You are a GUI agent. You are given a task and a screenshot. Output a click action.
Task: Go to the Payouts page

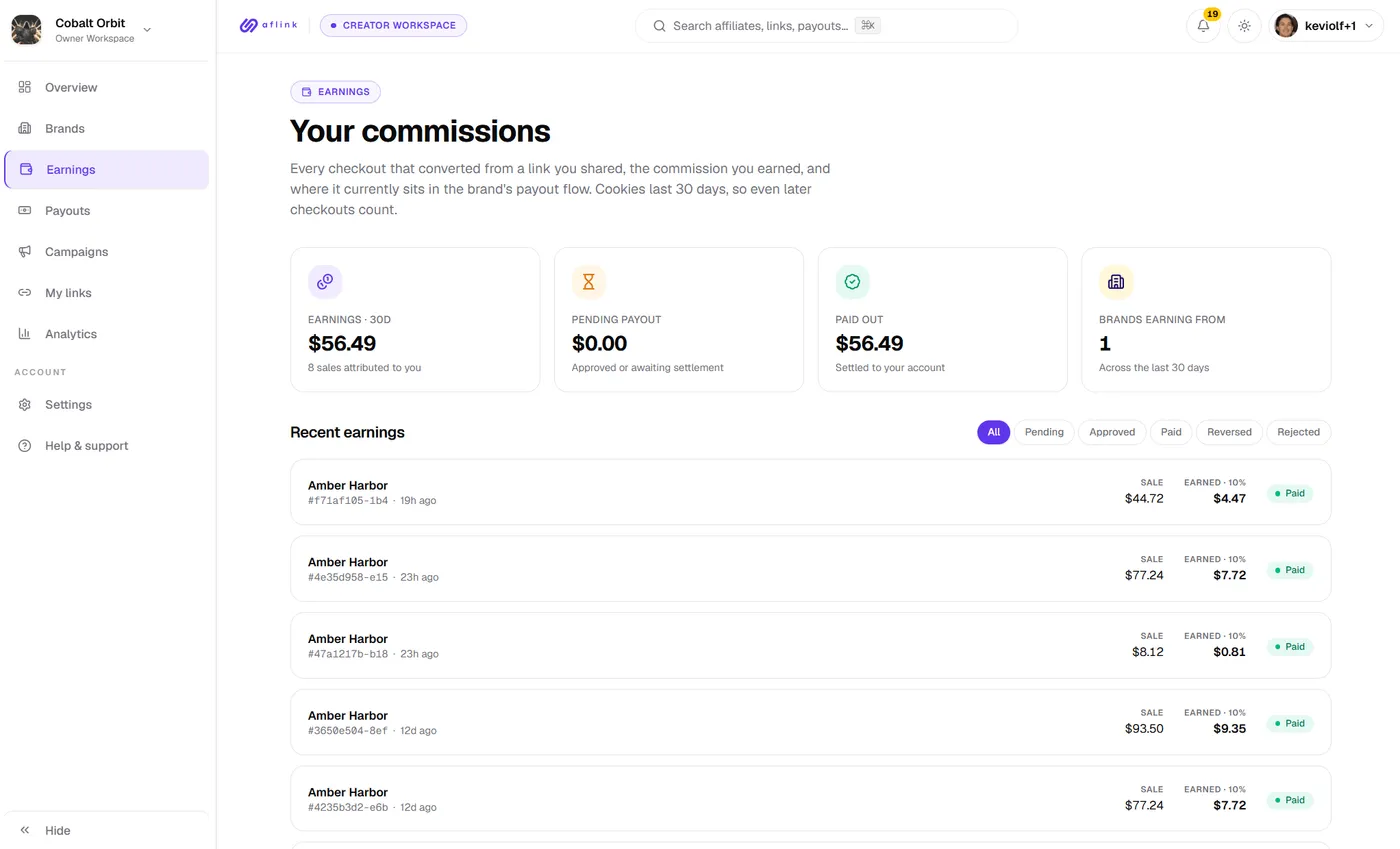click(x=107, y=211)
